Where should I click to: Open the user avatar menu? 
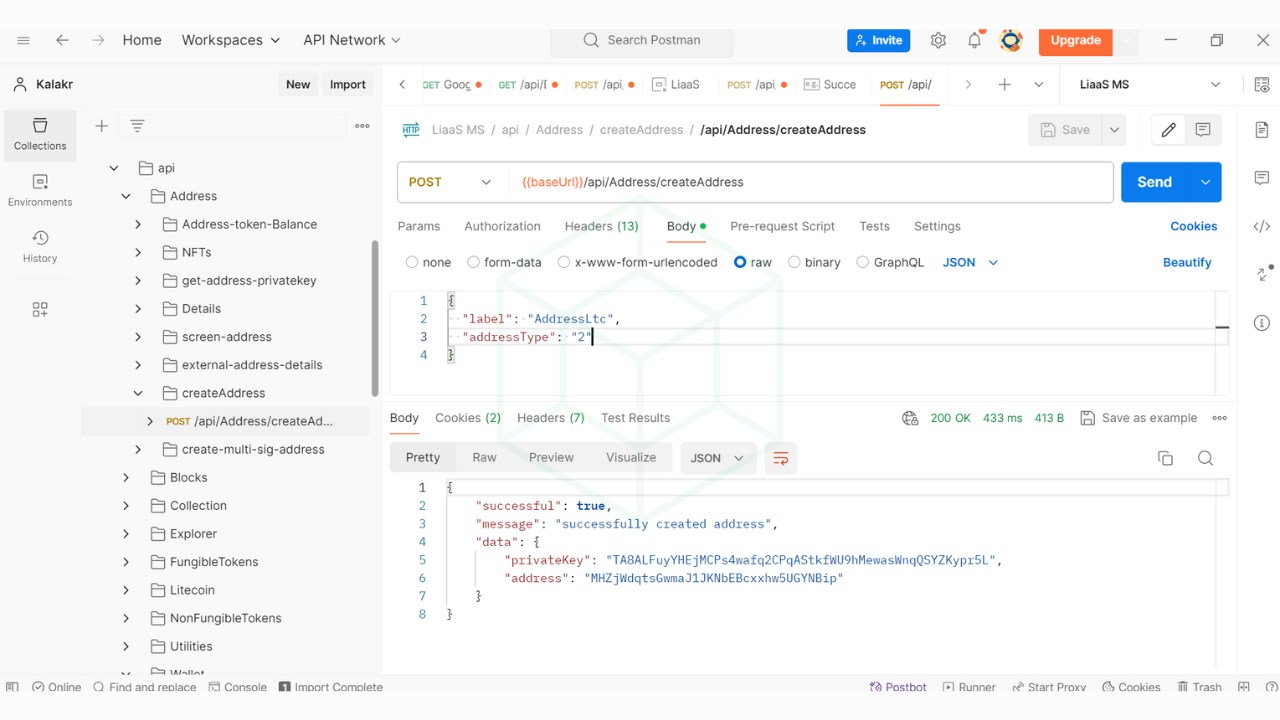pos(1011,40)
